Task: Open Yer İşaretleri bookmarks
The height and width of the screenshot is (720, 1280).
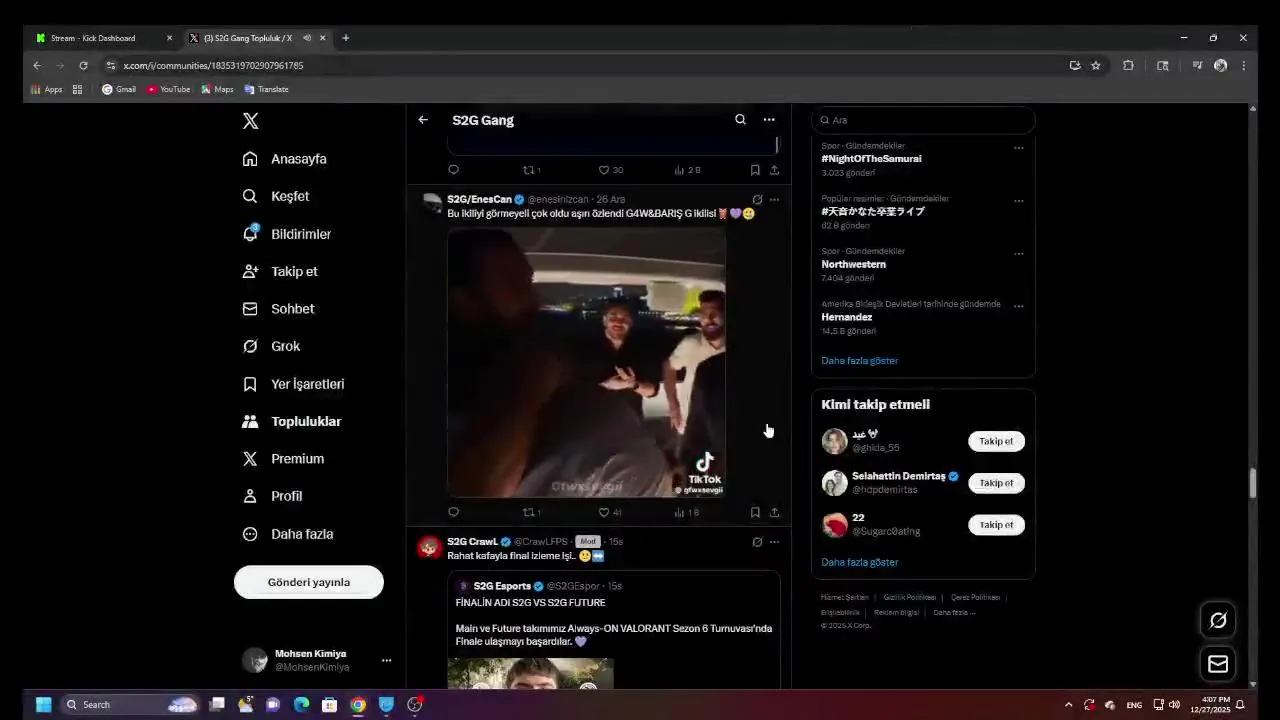Action: tap(293, 384)
